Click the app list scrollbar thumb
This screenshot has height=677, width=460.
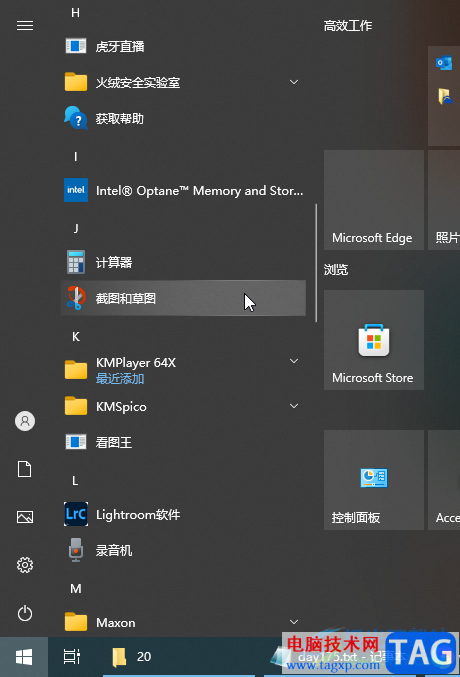click(316, 263)
